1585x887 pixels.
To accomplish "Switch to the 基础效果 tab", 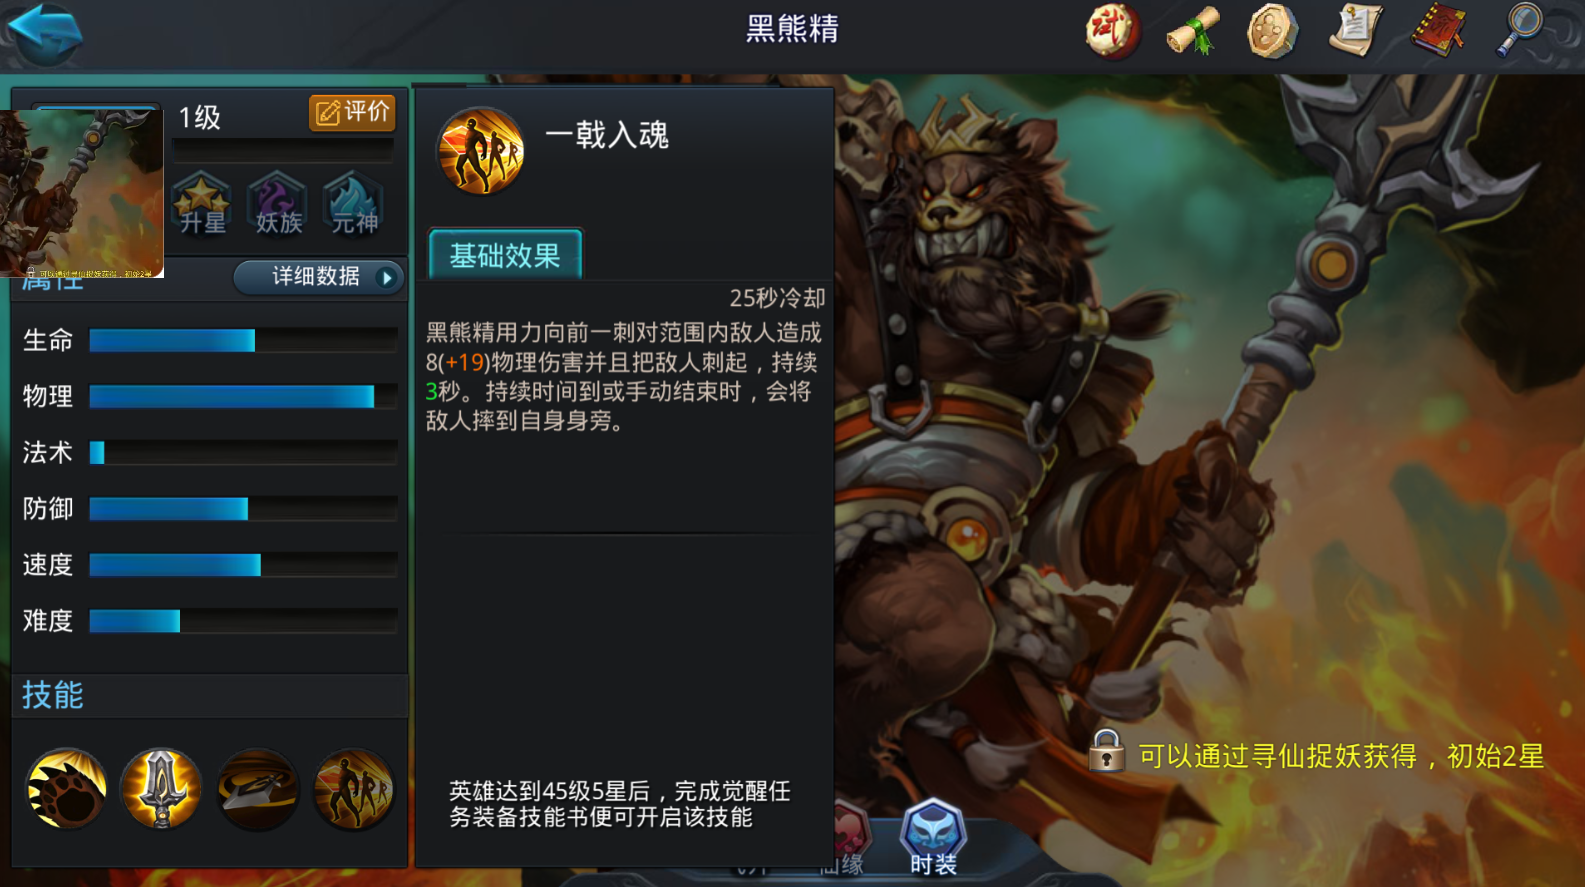I will click(505, 255).
